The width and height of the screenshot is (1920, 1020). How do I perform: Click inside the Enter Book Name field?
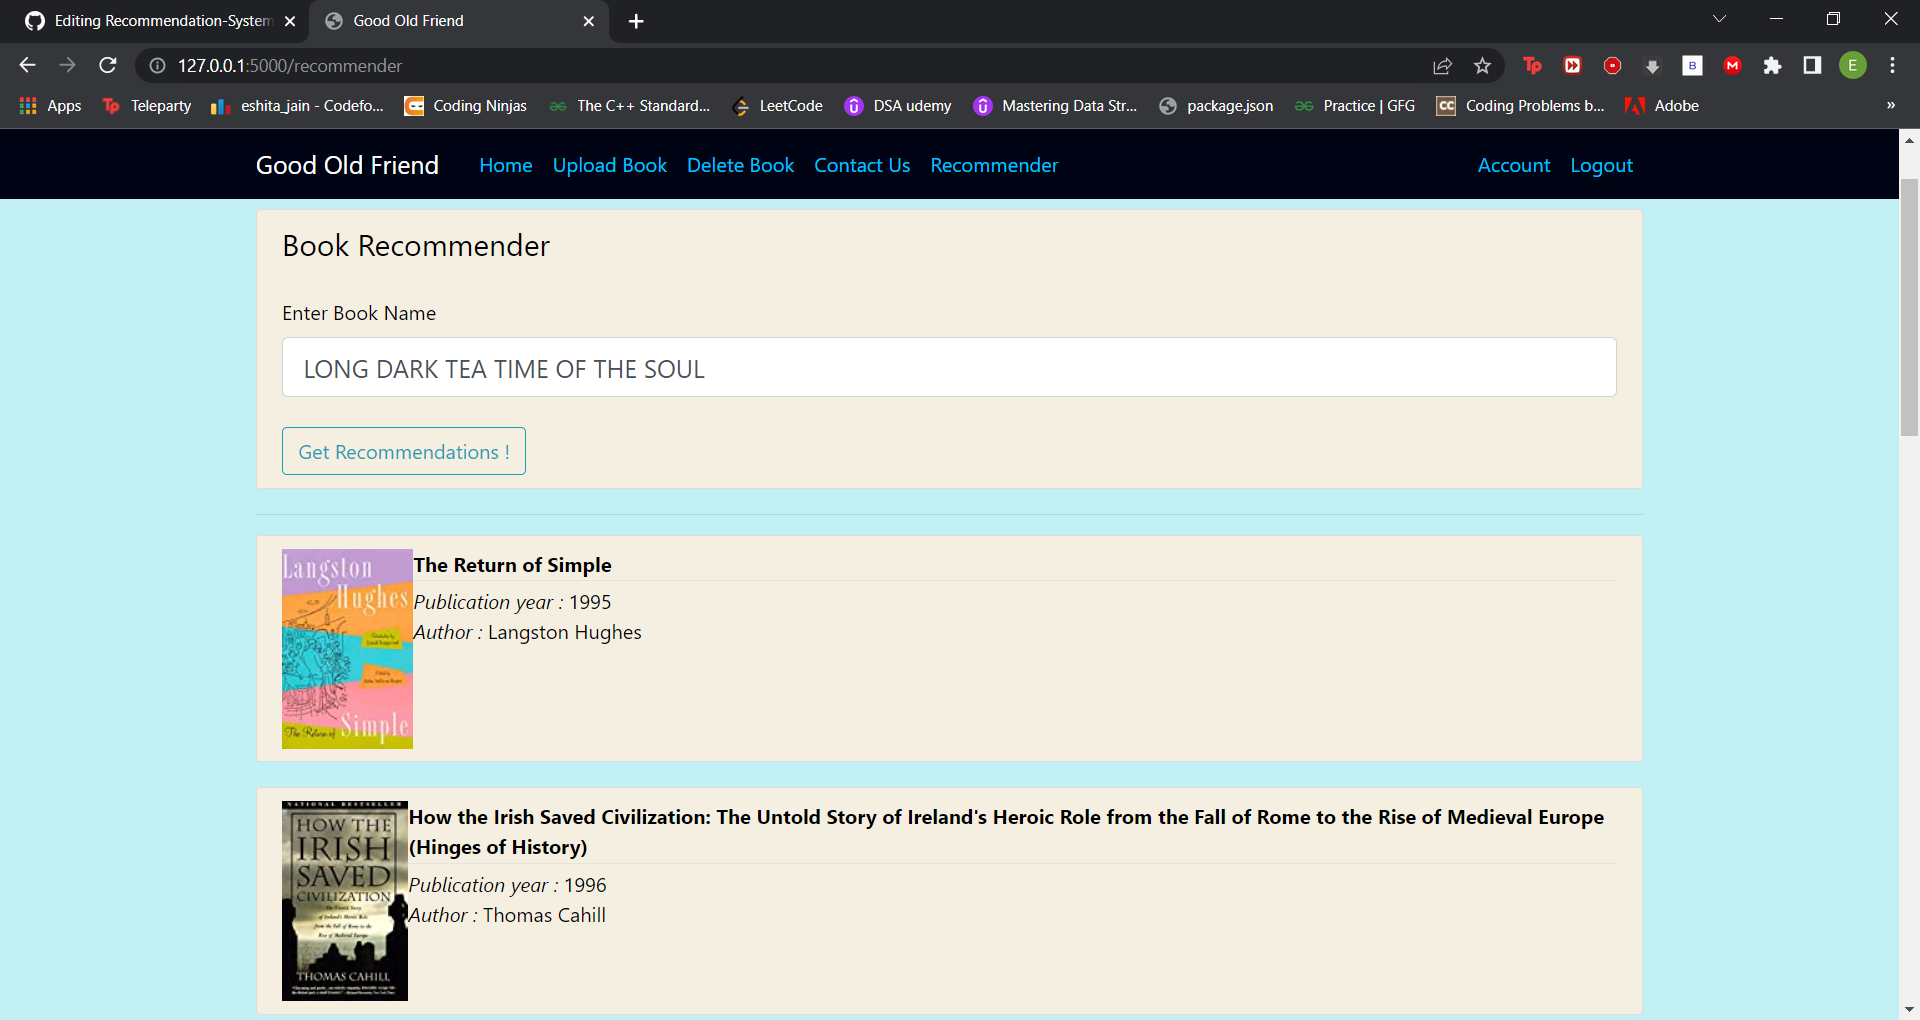(x=949, y=367)
